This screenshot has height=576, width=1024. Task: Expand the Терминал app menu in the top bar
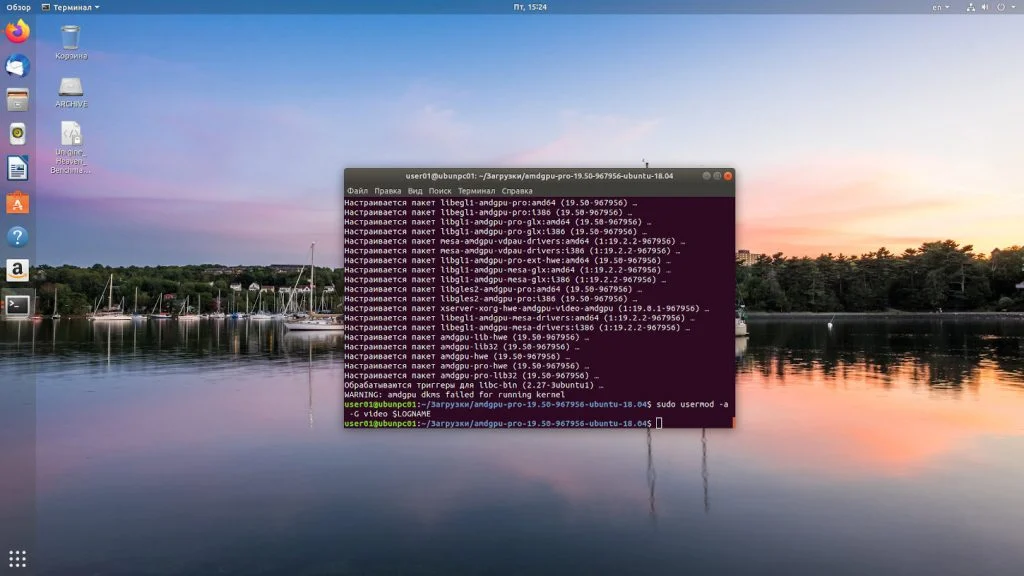pyautogui.click(x=71, y=7)
